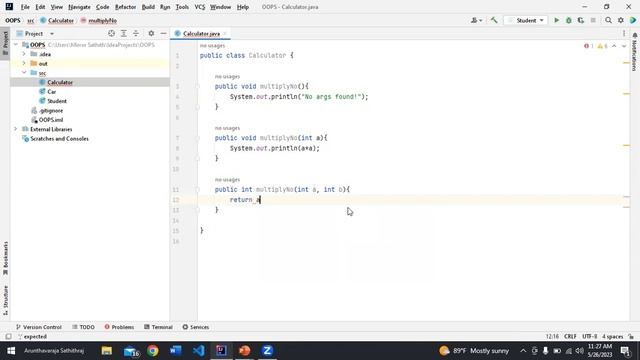Click the Stop process icon
The height and width of the screenshot is (360, 640).
(593, 20)
